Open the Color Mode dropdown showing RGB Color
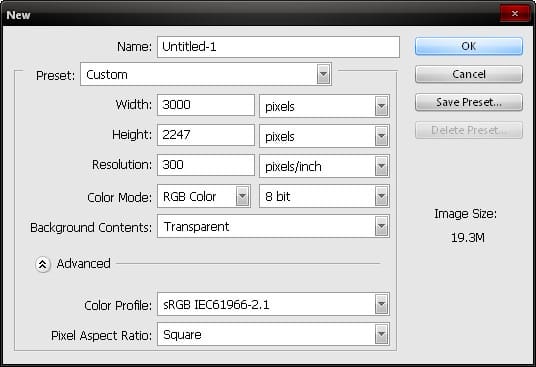 204,196
